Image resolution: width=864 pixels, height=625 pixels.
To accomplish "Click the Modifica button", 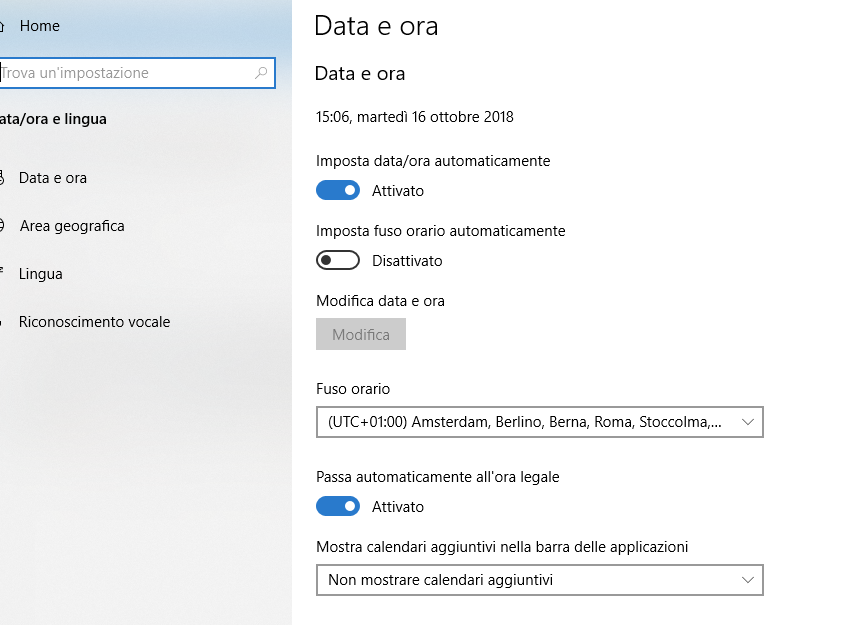I will (361, 334).
